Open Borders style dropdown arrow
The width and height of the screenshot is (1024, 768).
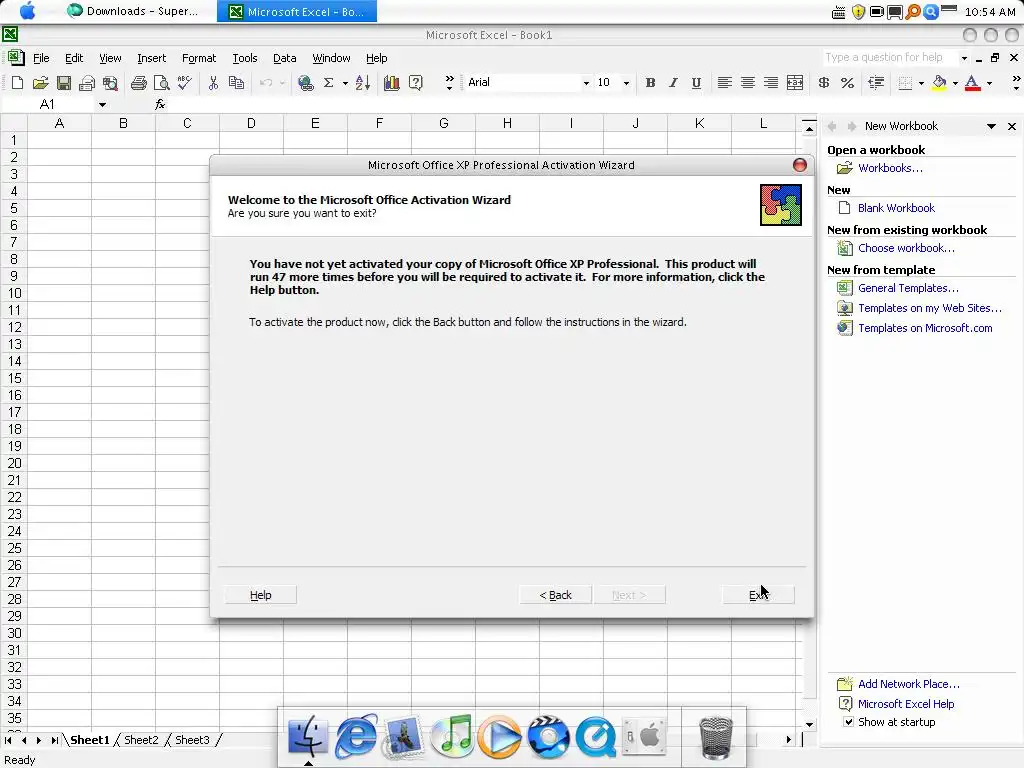click(x=921, y=83)
